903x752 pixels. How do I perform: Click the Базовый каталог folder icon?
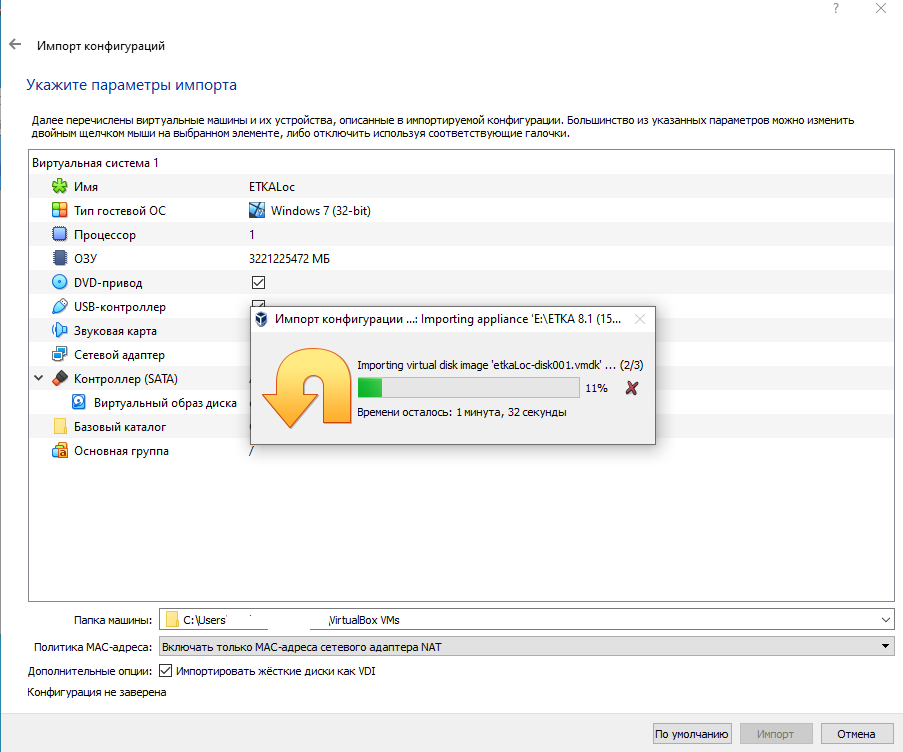[59, 426]
